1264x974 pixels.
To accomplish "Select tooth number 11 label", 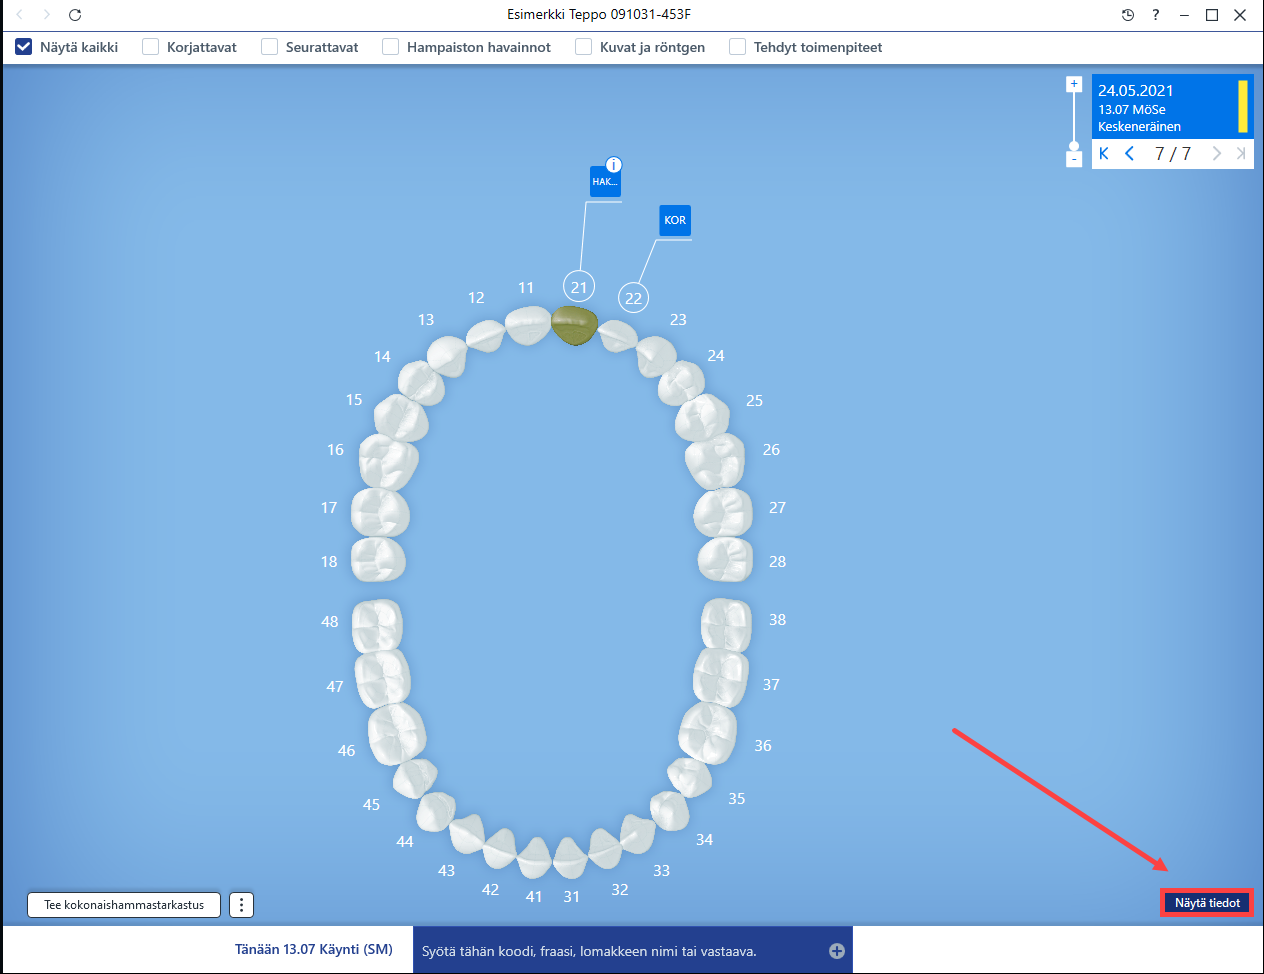I will coord(526,288).
